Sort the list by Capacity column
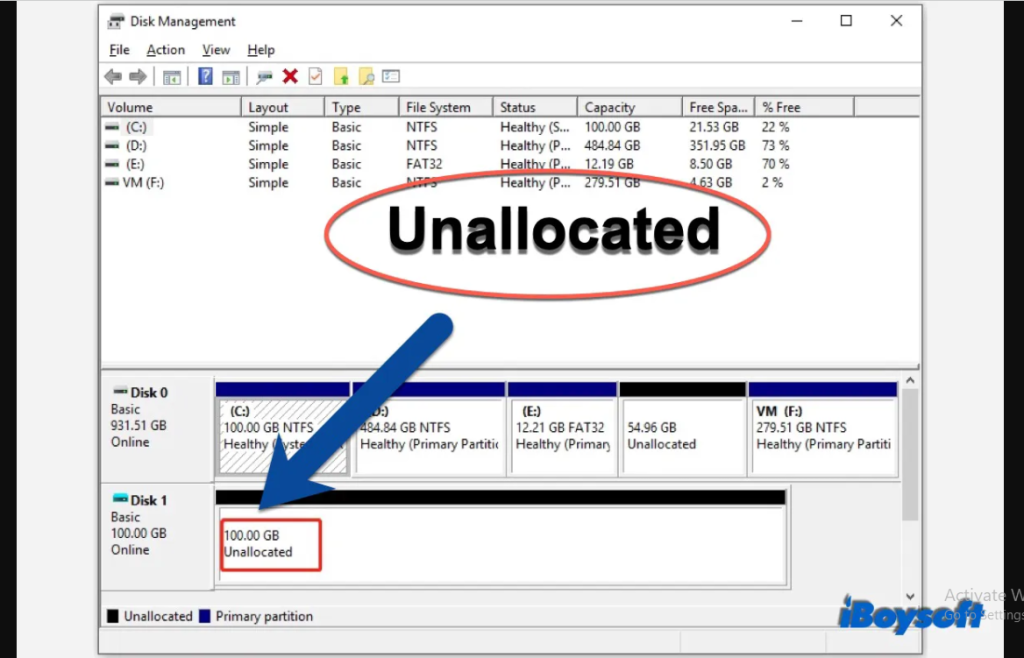 [610, 107]
